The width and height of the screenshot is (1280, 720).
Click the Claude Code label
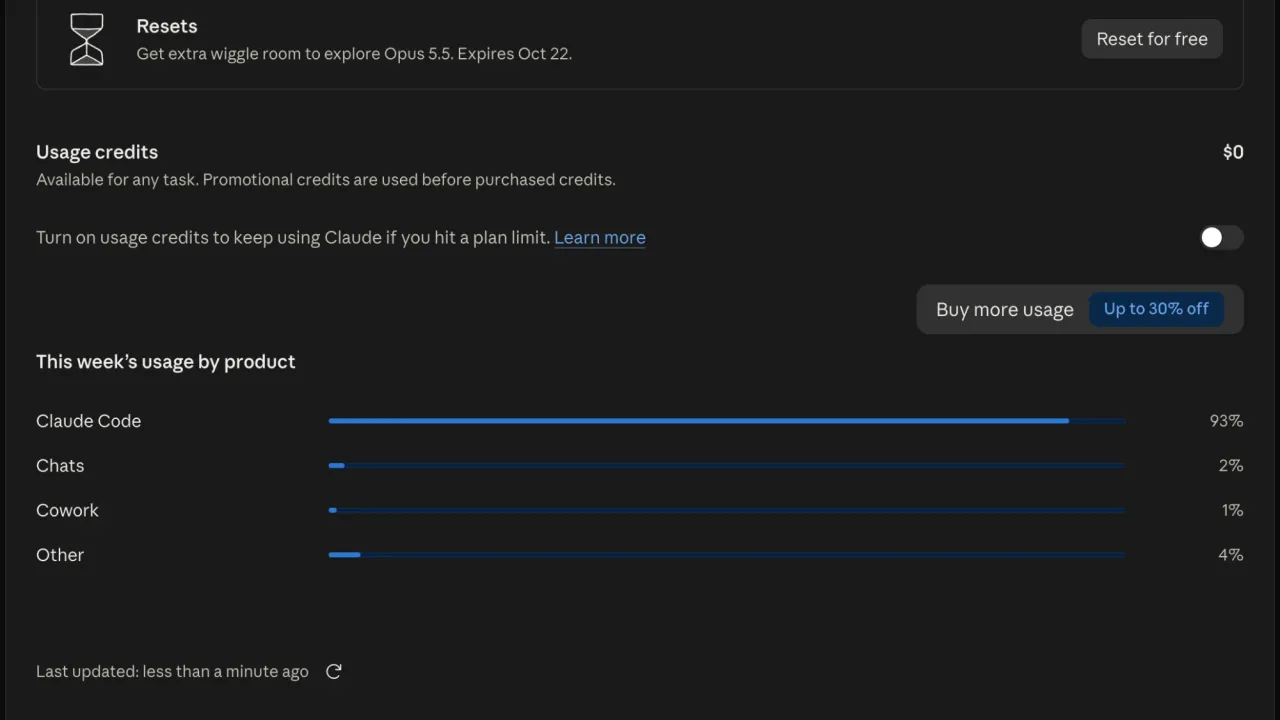[x=89, y=421]
